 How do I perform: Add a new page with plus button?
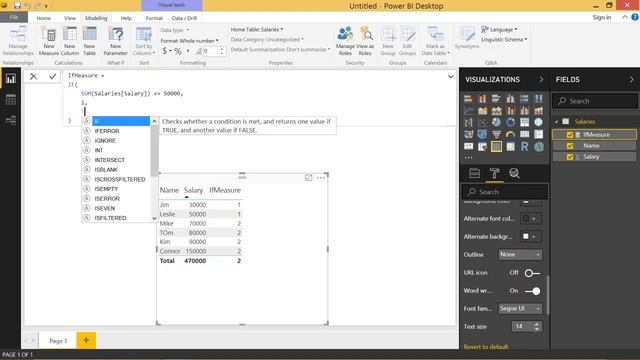[86, 340]
